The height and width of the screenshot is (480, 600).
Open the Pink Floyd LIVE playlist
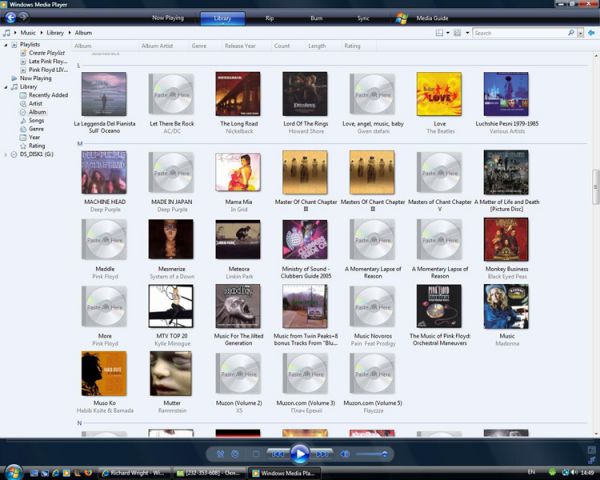tap(48, 70)
